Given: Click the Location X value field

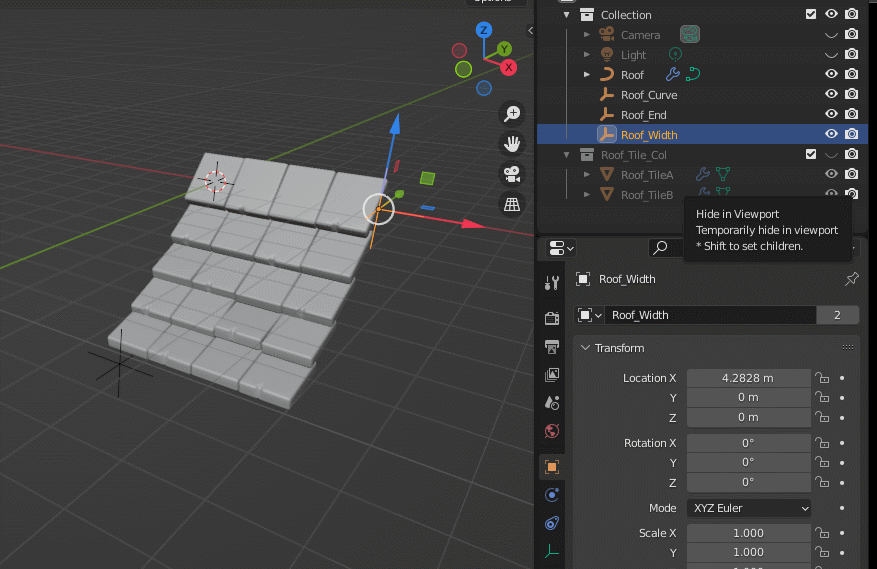Looking at the screenshot, I should [x=749, y=378].
